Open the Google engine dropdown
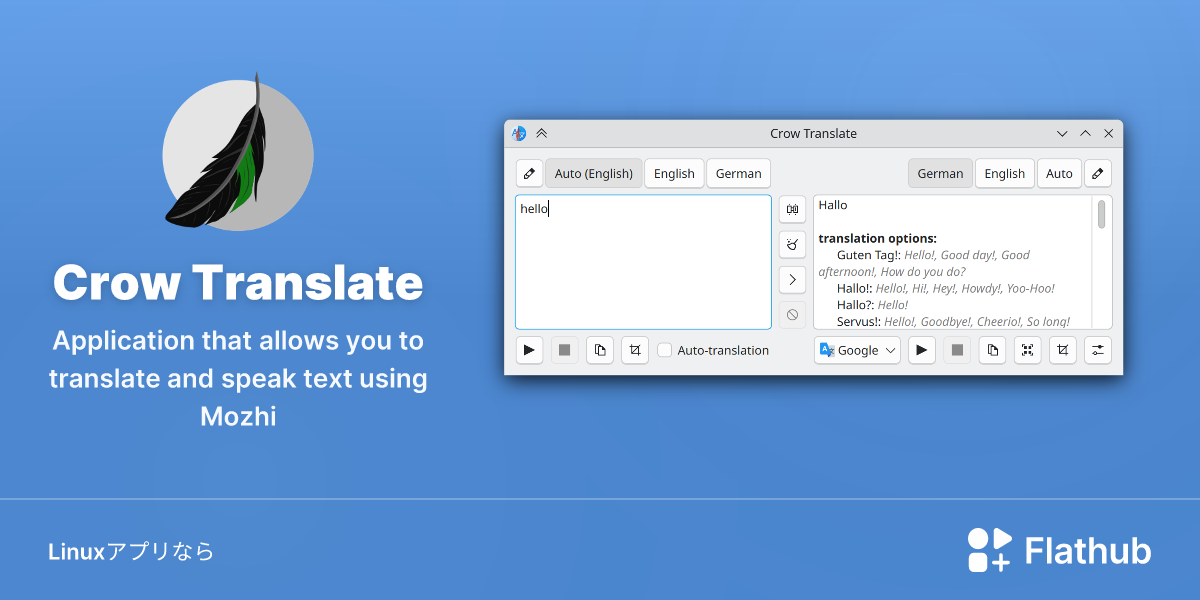This screenshot has height=600, width=1200. [x=857, y=350]
